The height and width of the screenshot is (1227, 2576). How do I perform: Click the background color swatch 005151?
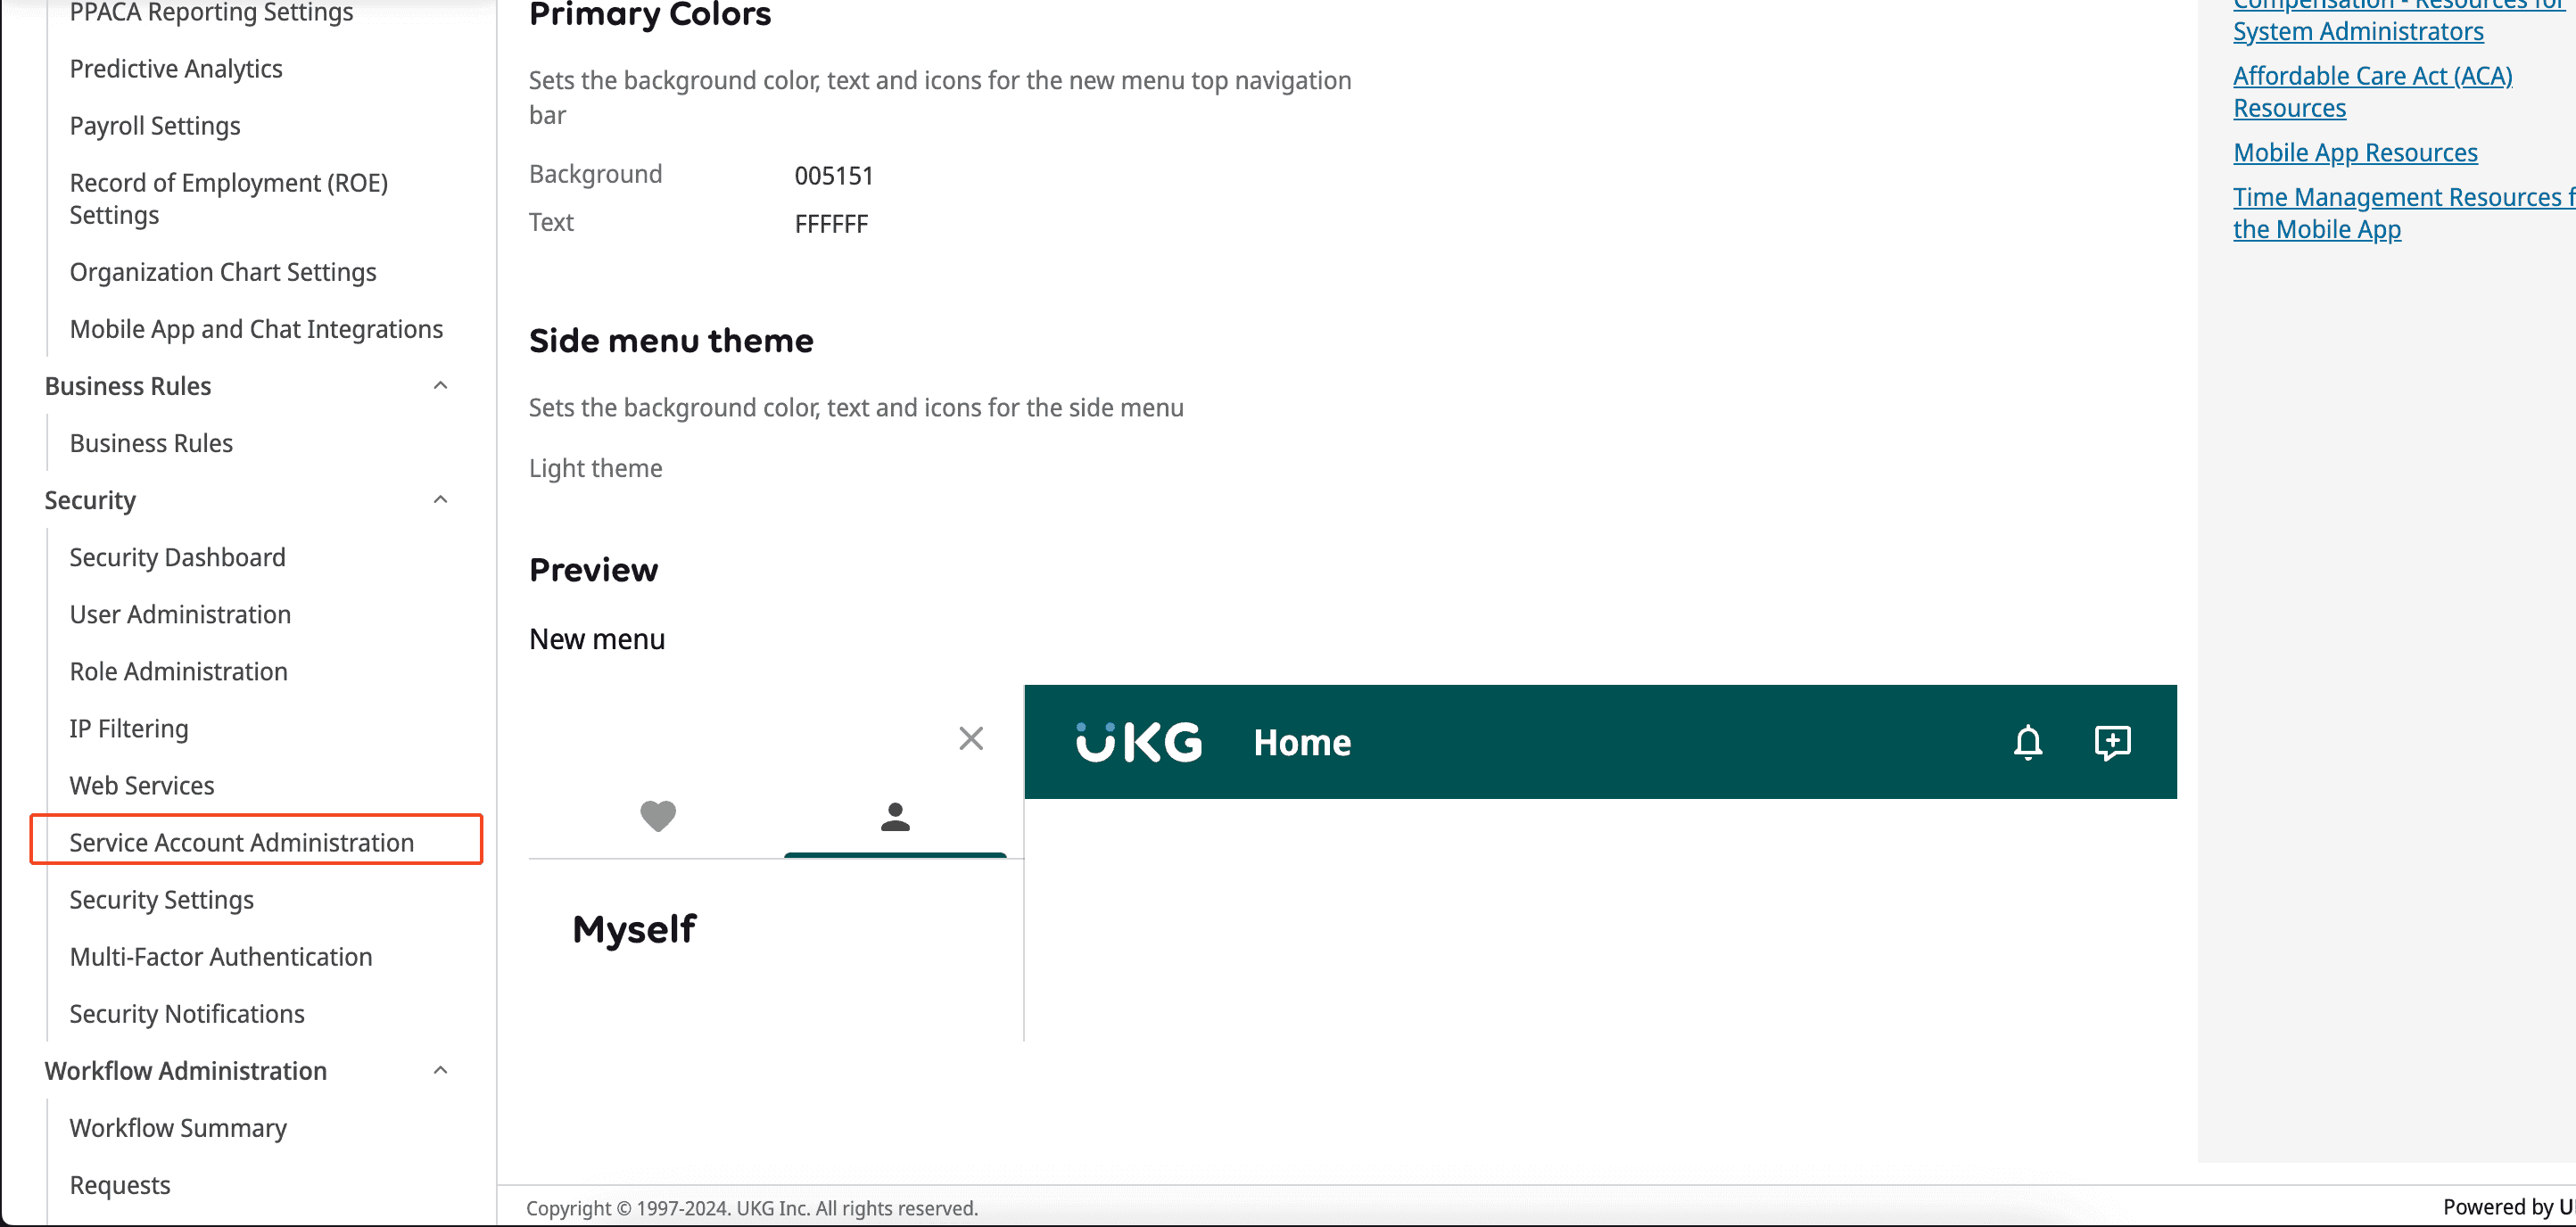click(x=831, y=172)
